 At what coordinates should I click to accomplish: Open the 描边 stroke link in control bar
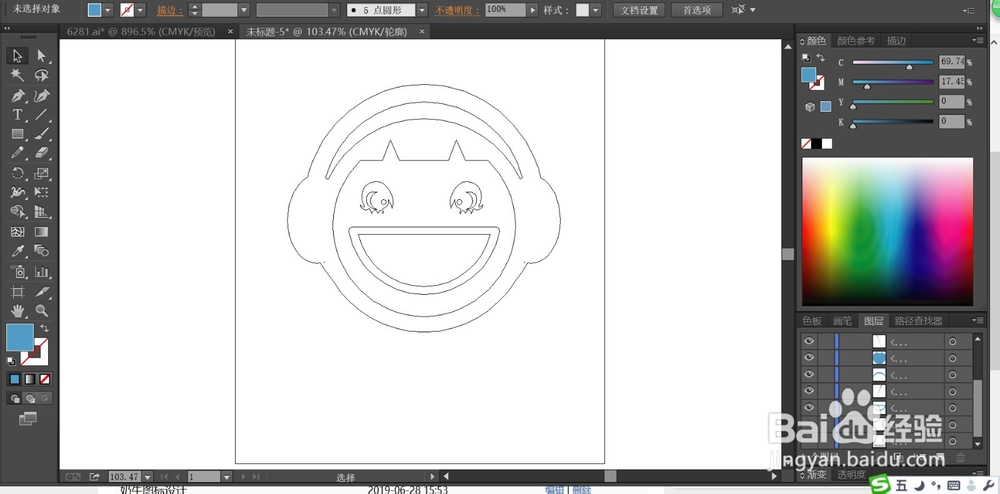(x=170, y=11)
